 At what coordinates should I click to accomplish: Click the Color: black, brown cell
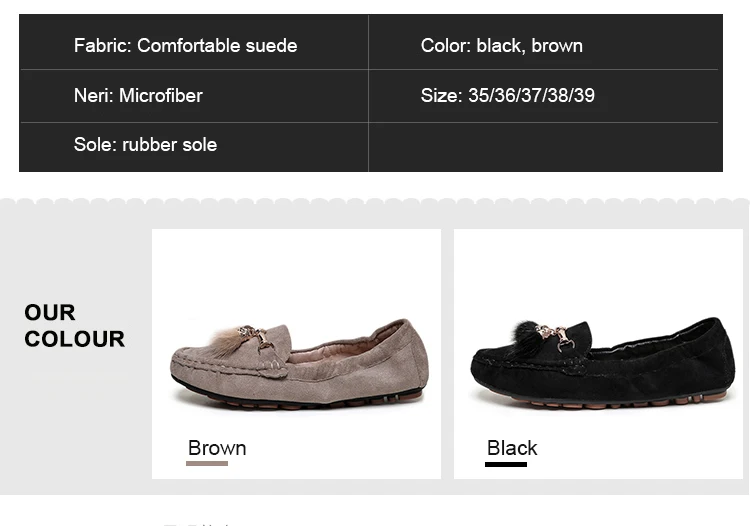544,43
